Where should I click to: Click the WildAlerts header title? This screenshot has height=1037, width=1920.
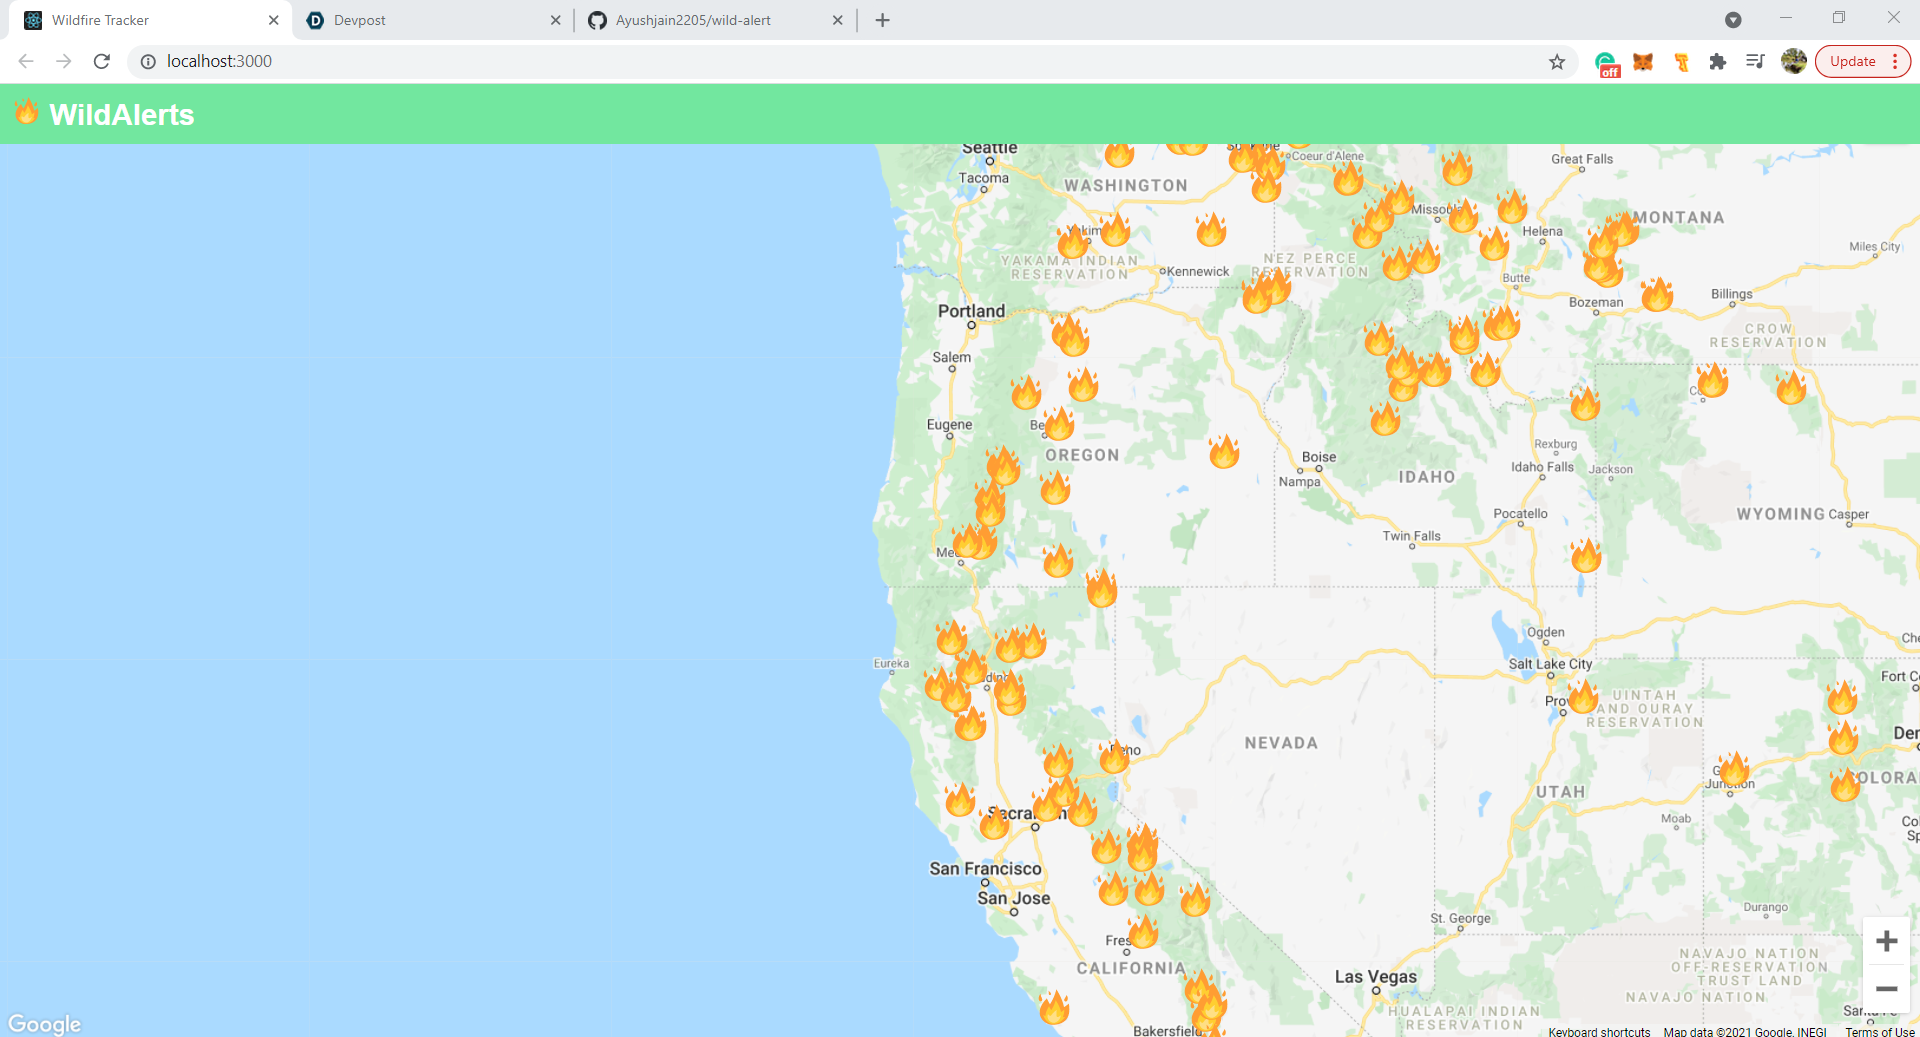pyautogui.click(x=122, y=114)
